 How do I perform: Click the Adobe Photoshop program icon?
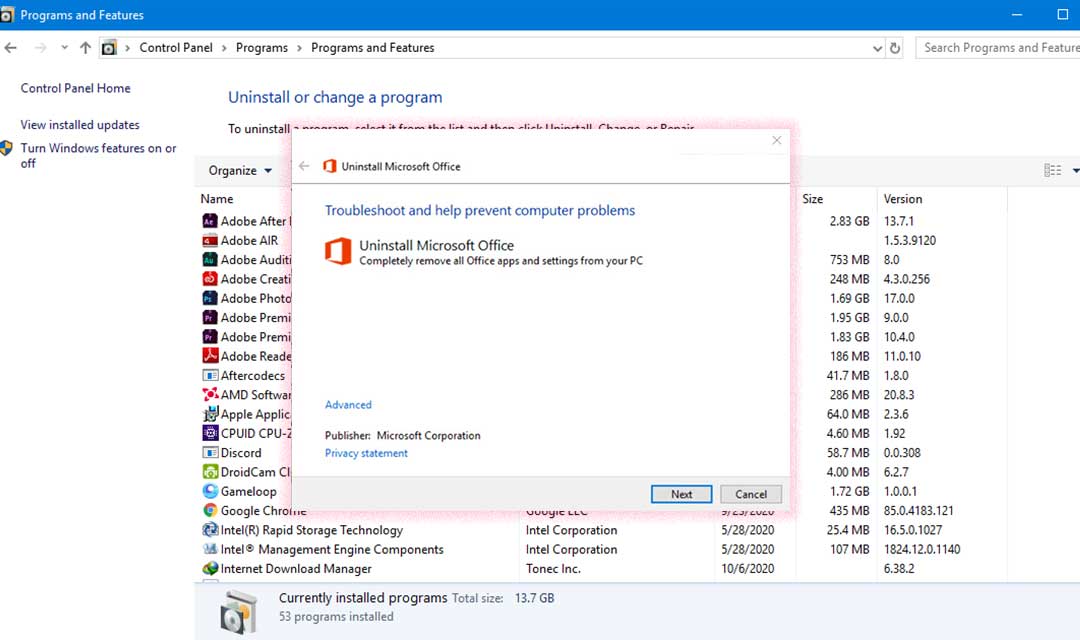coord(210,298)
